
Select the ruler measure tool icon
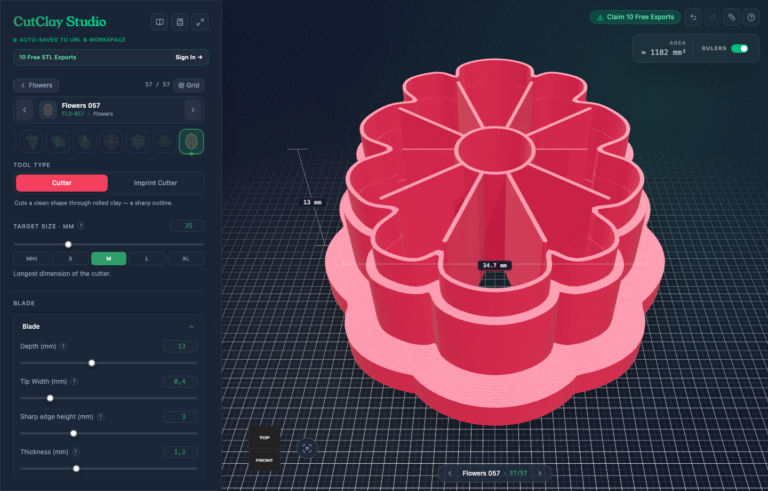(731, 17)
